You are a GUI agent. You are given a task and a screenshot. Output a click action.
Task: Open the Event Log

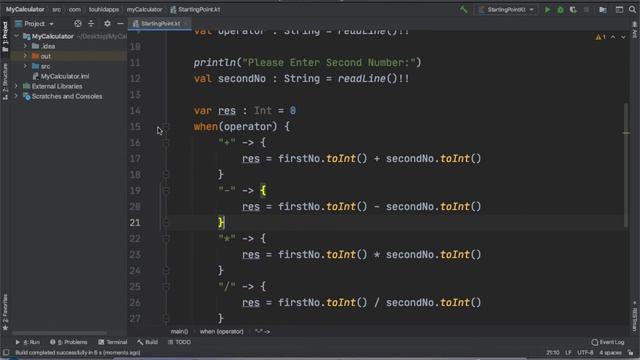click(x=608, y=342)
